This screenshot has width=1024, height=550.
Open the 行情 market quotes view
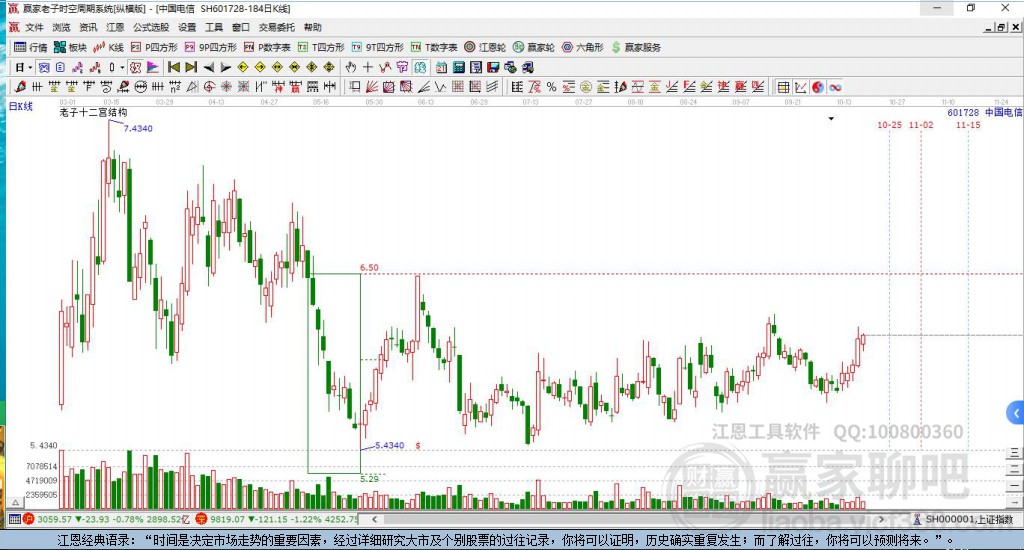(x=30, y=47)
